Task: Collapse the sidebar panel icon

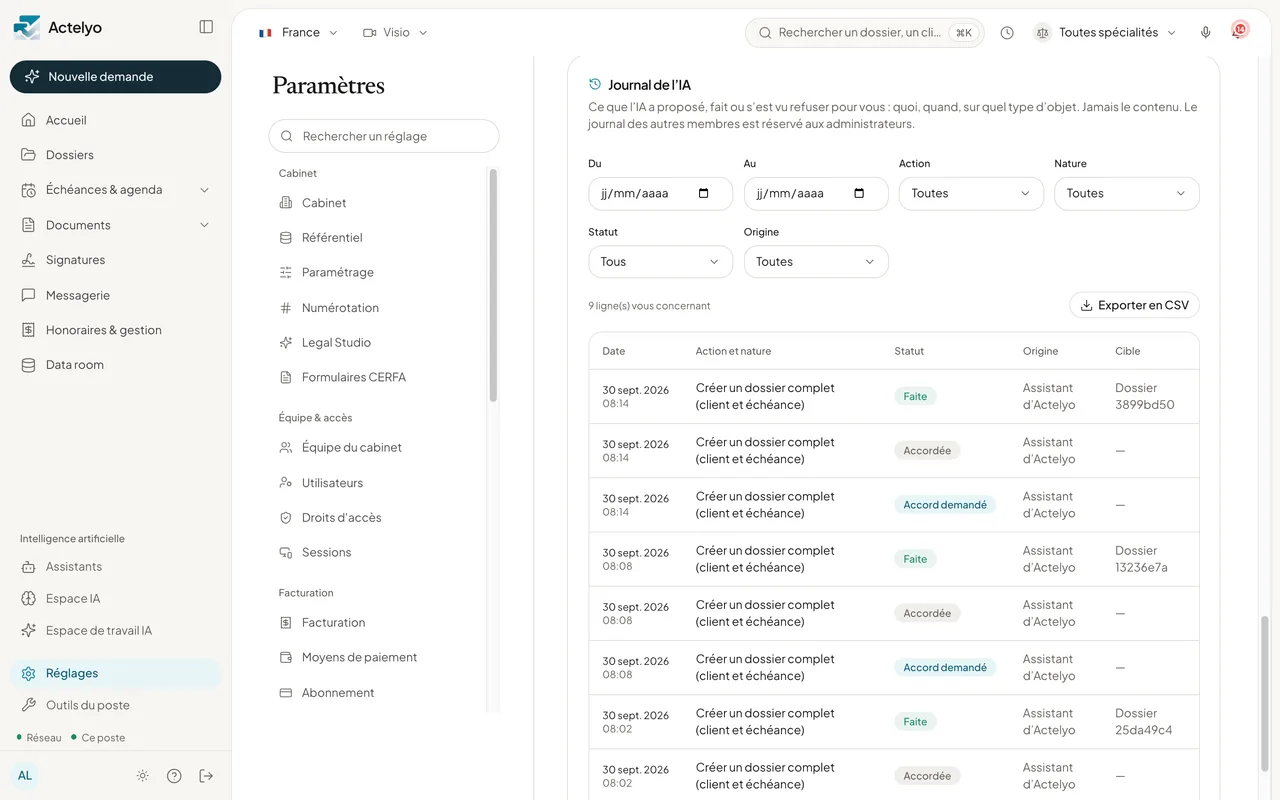Action: point(206,27)
